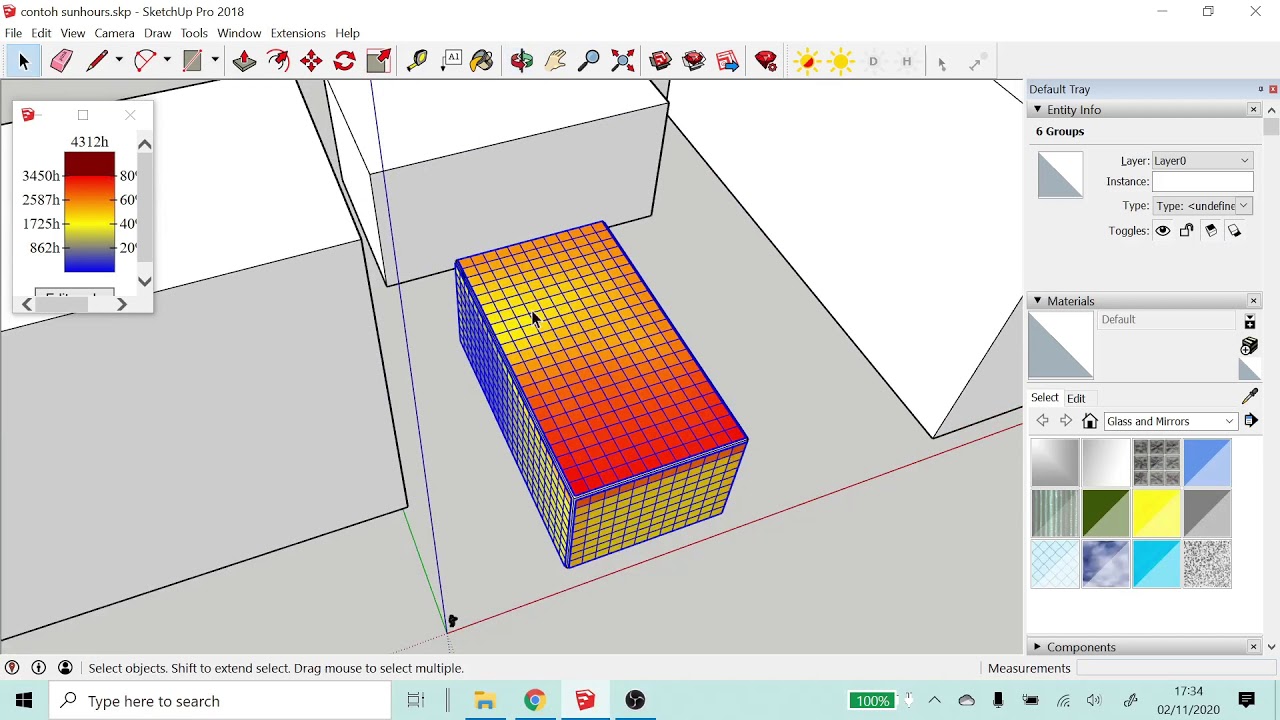Activate the Push/Pull tool
The width and height of the screenshot is (1280, 720).
point(244,62)
